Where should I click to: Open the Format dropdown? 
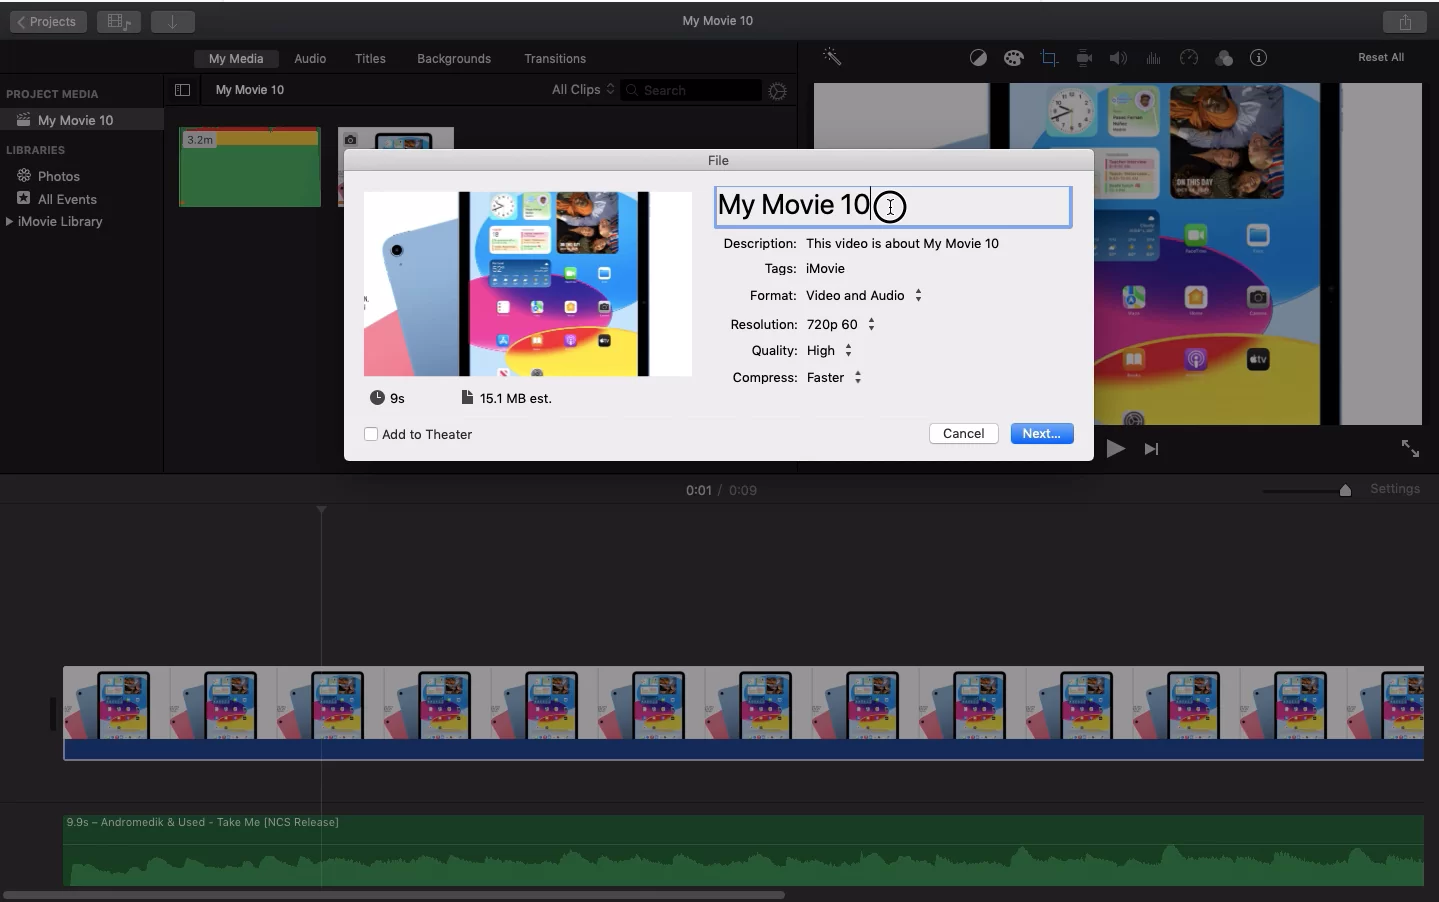point(864,295)
